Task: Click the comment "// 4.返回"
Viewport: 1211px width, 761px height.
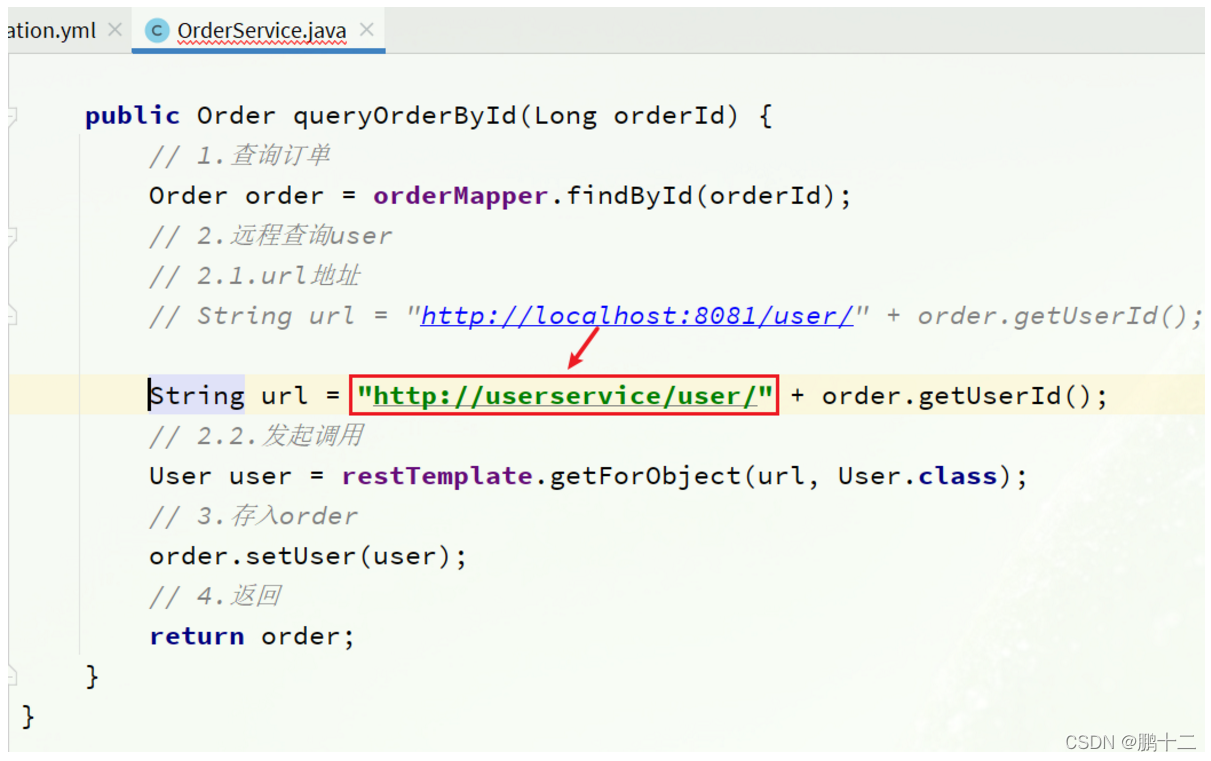Action: 215,596
